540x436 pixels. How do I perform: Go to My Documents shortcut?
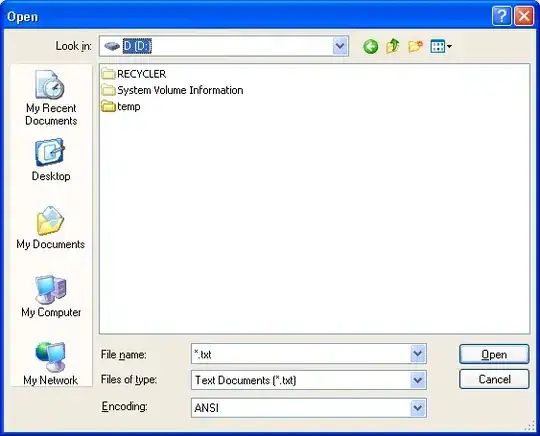pyautogui.click(x=51, y=228)
